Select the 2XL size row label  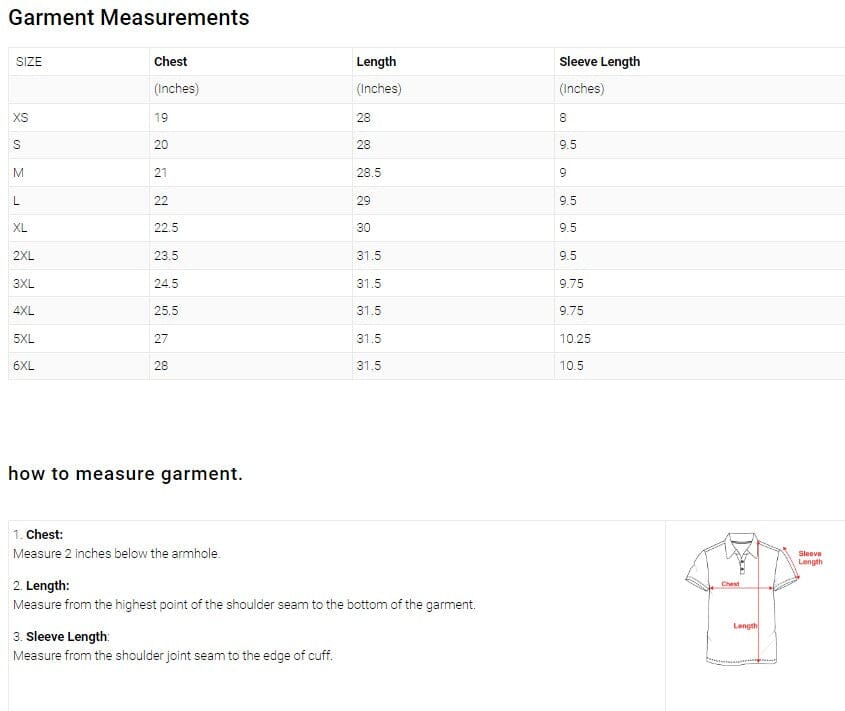click(x=24, y=256)
